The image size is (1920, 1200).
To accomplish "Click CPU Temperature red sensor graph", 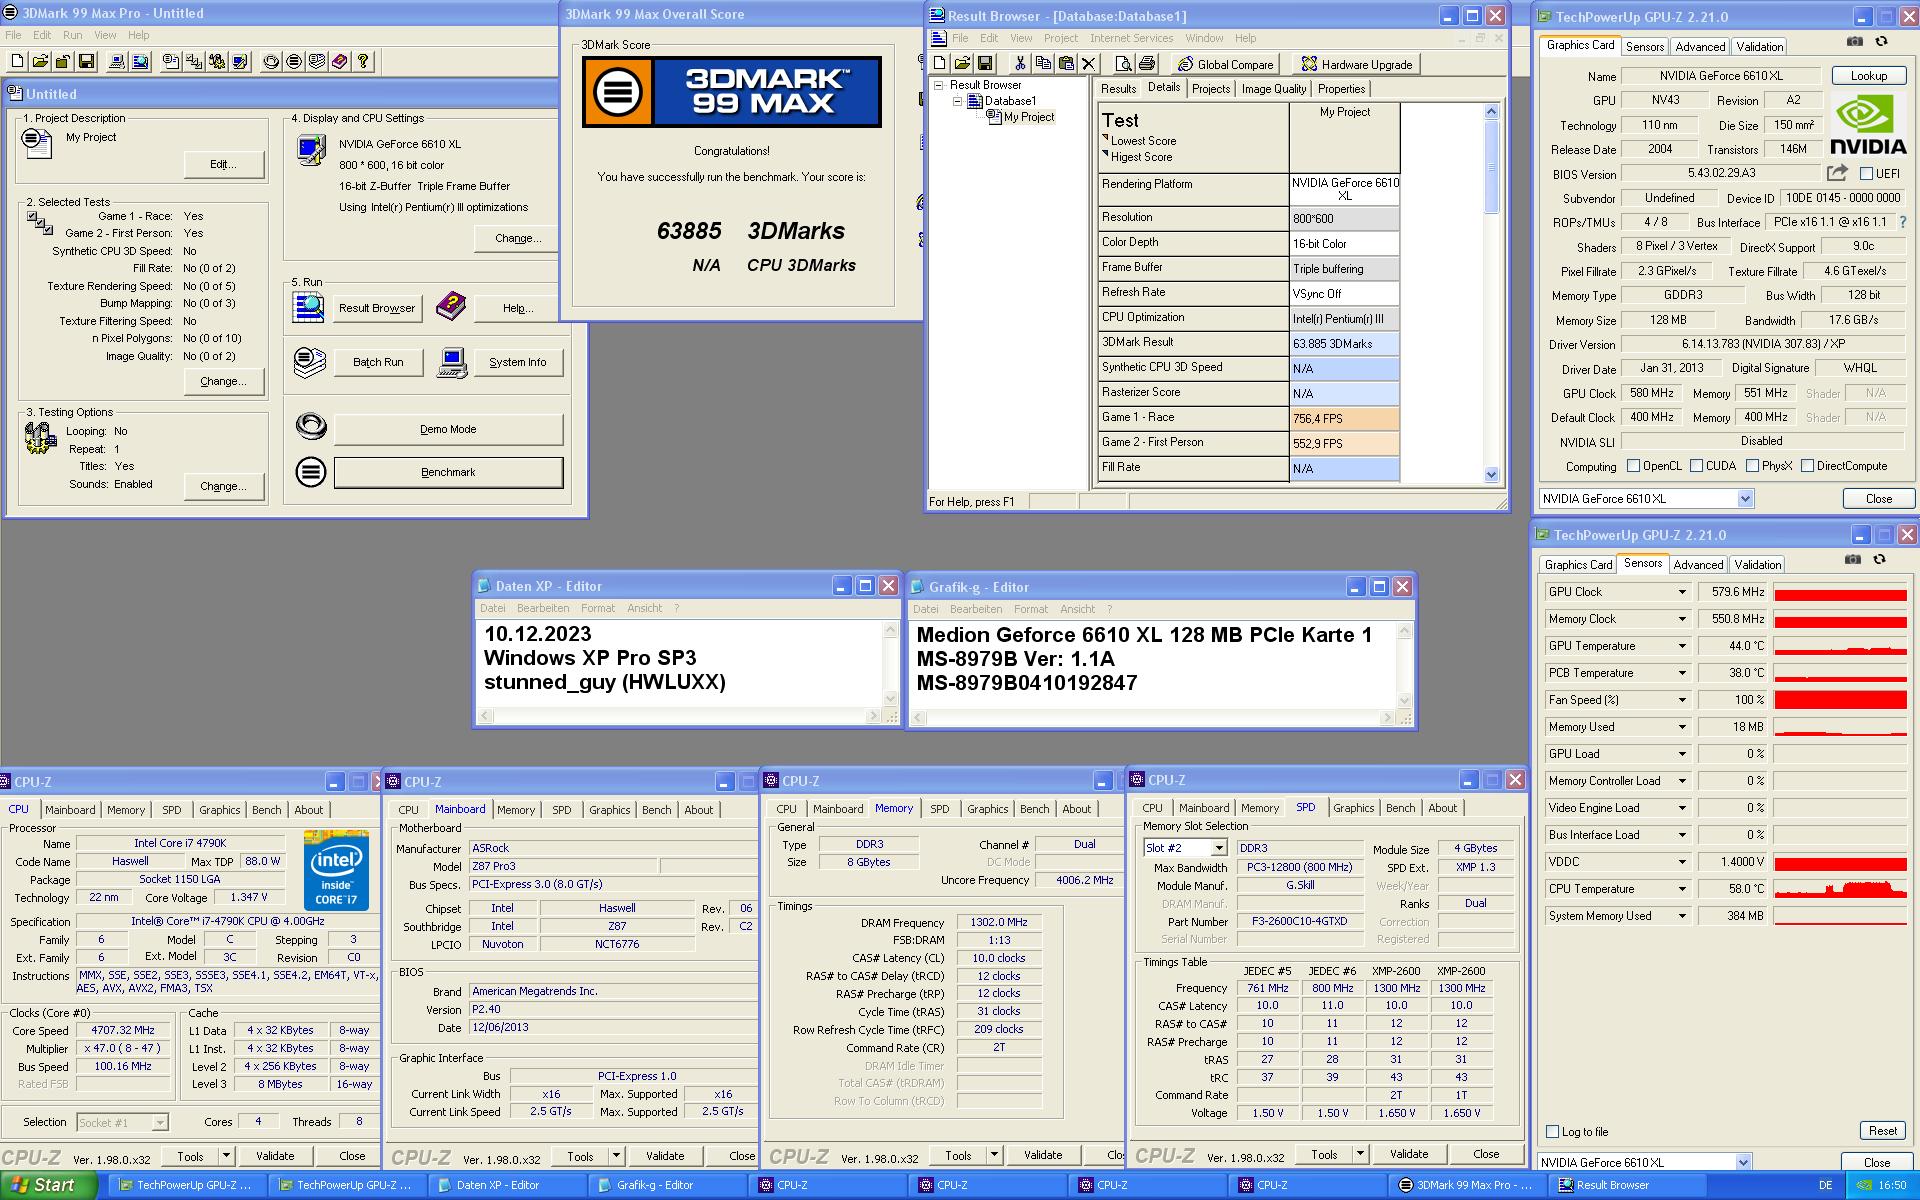I will [x=1840, y=889].
